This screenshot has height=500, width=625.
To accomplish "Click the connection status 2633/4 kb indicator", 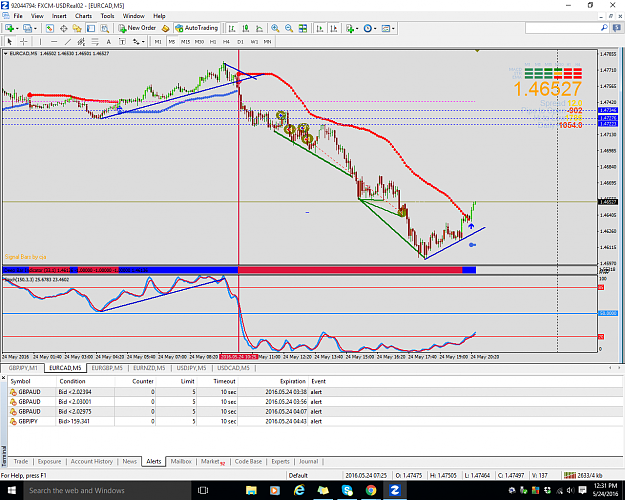I will pyautogui.click(x=582, y=475).
